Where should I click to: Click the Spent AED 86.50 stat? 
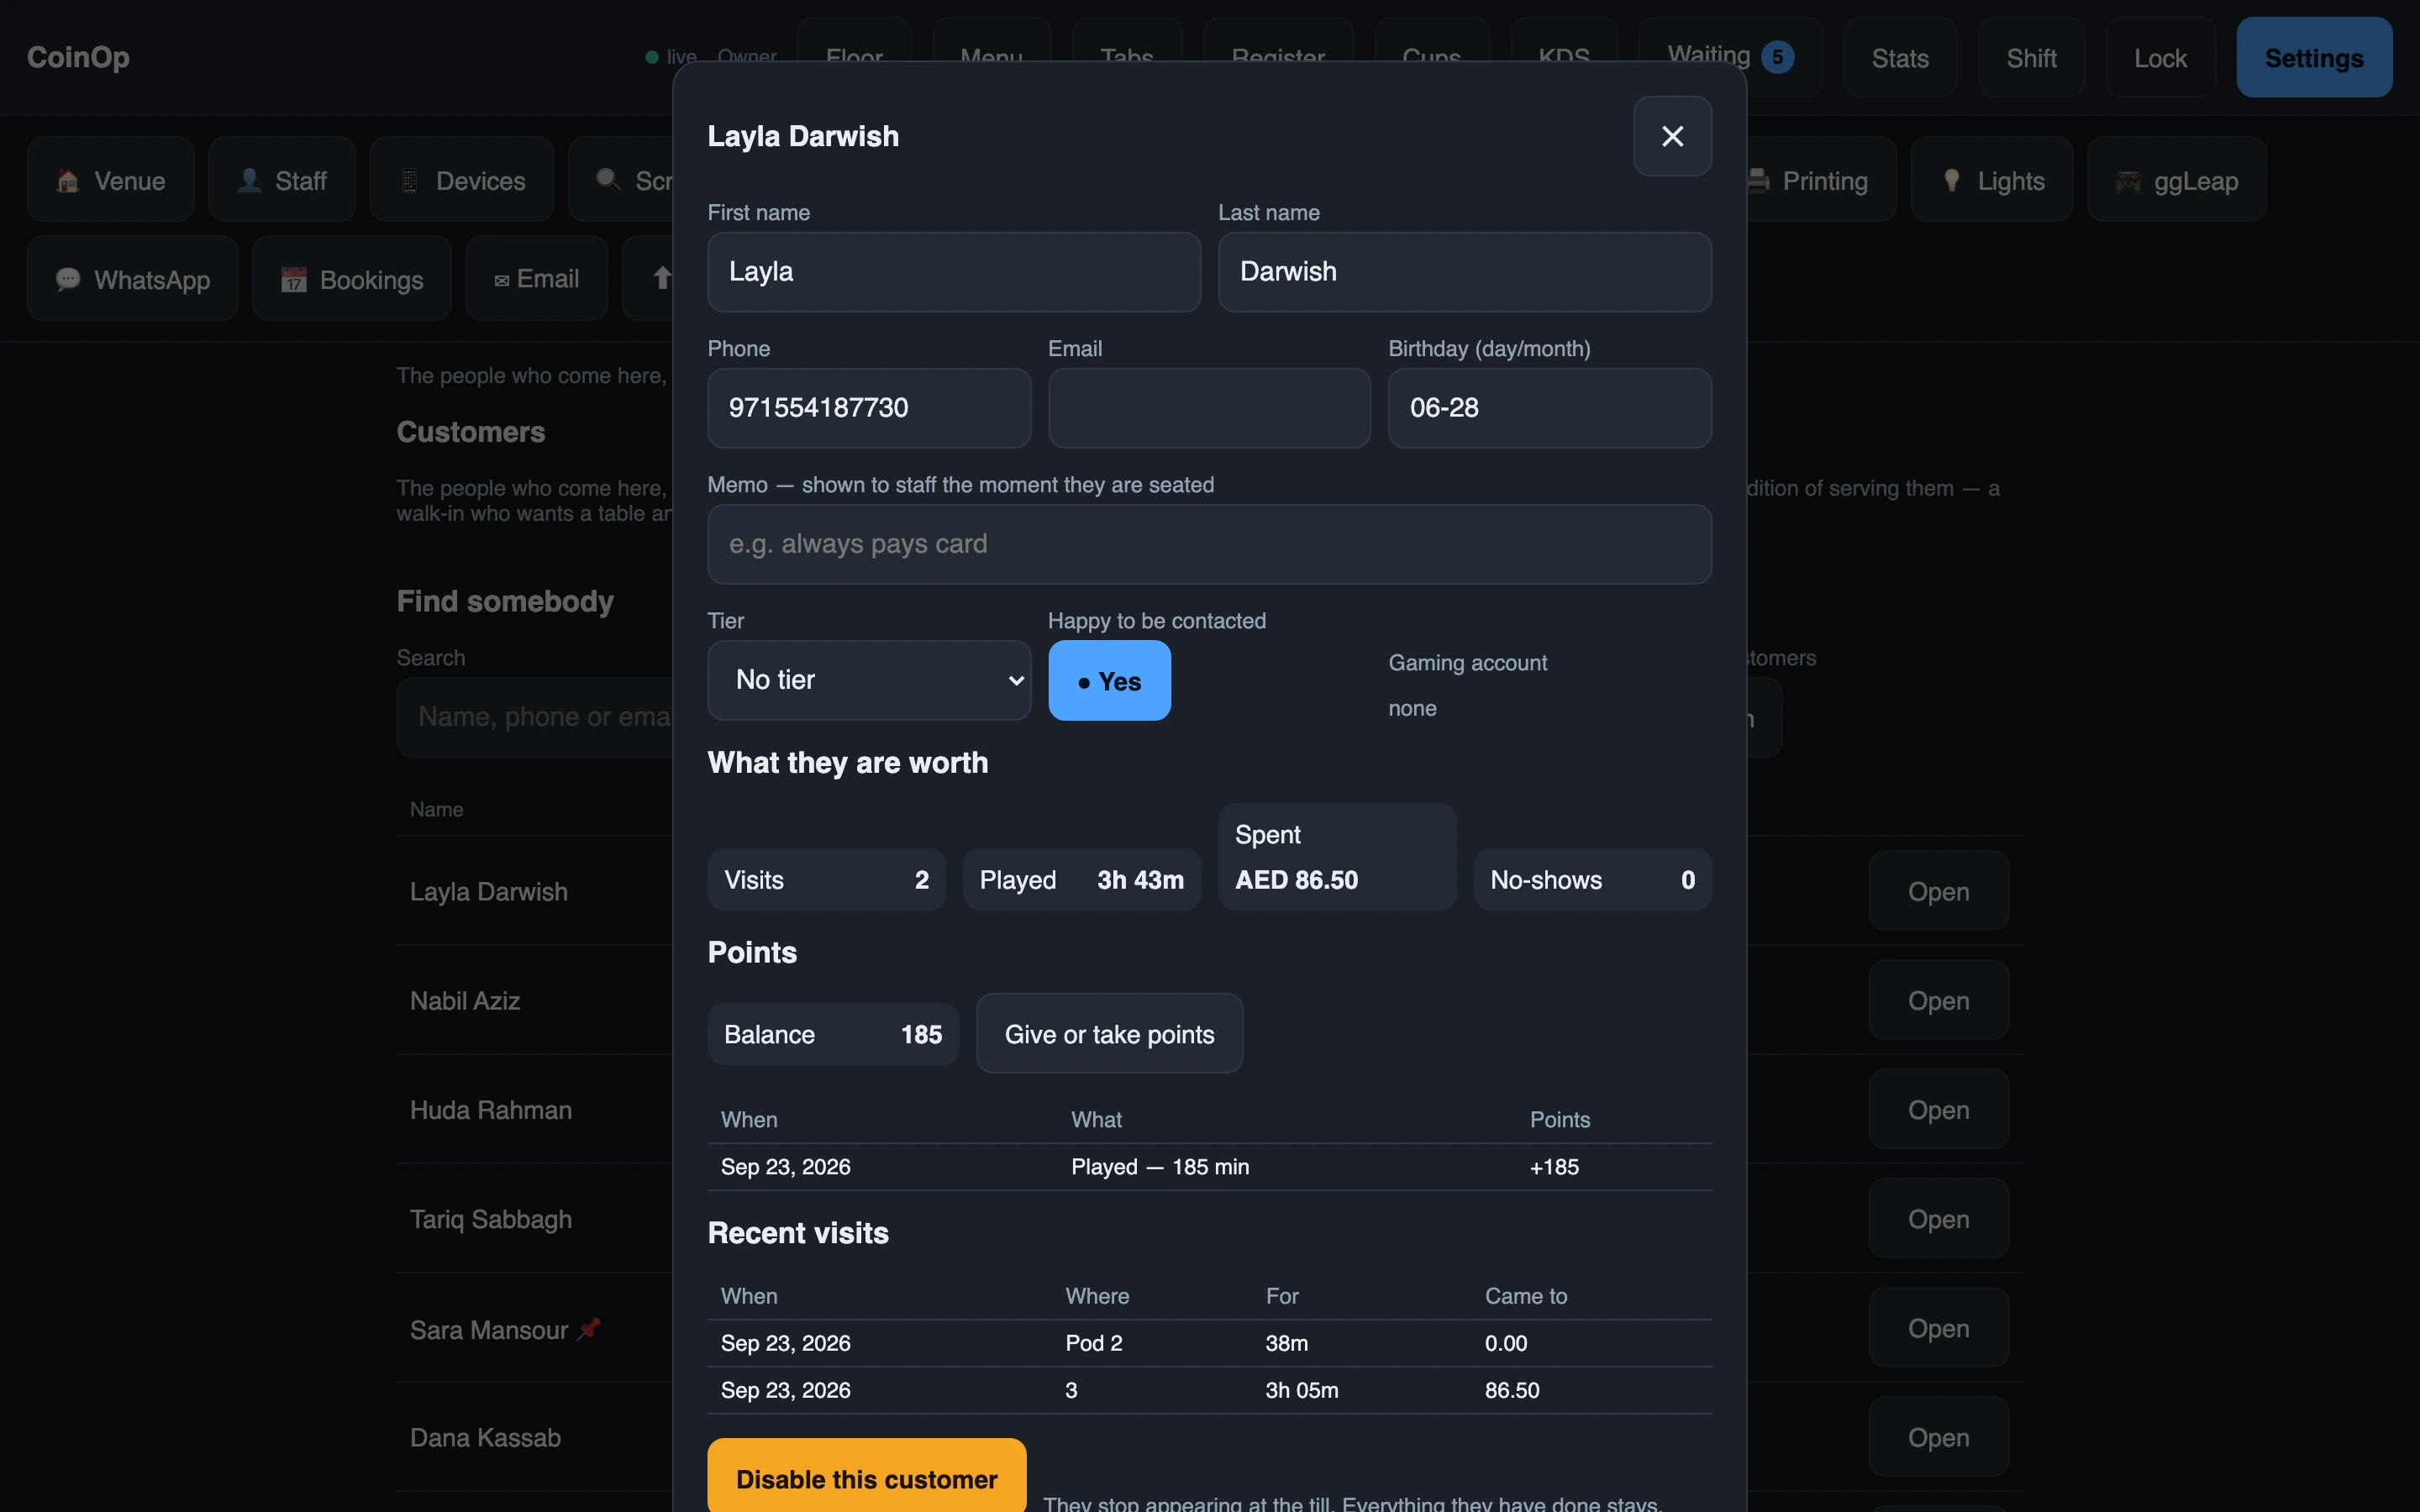click(1337, 857)
